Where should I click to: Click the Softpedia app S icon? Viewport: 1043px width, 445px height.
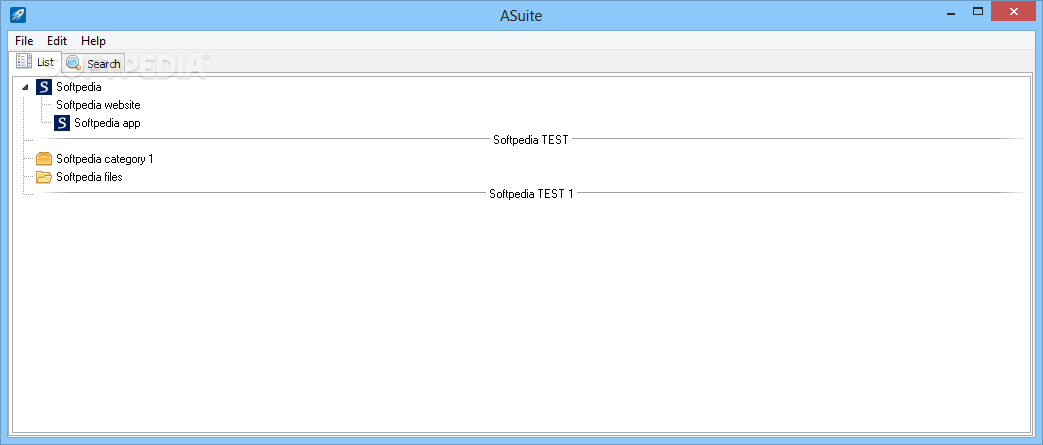62,123
